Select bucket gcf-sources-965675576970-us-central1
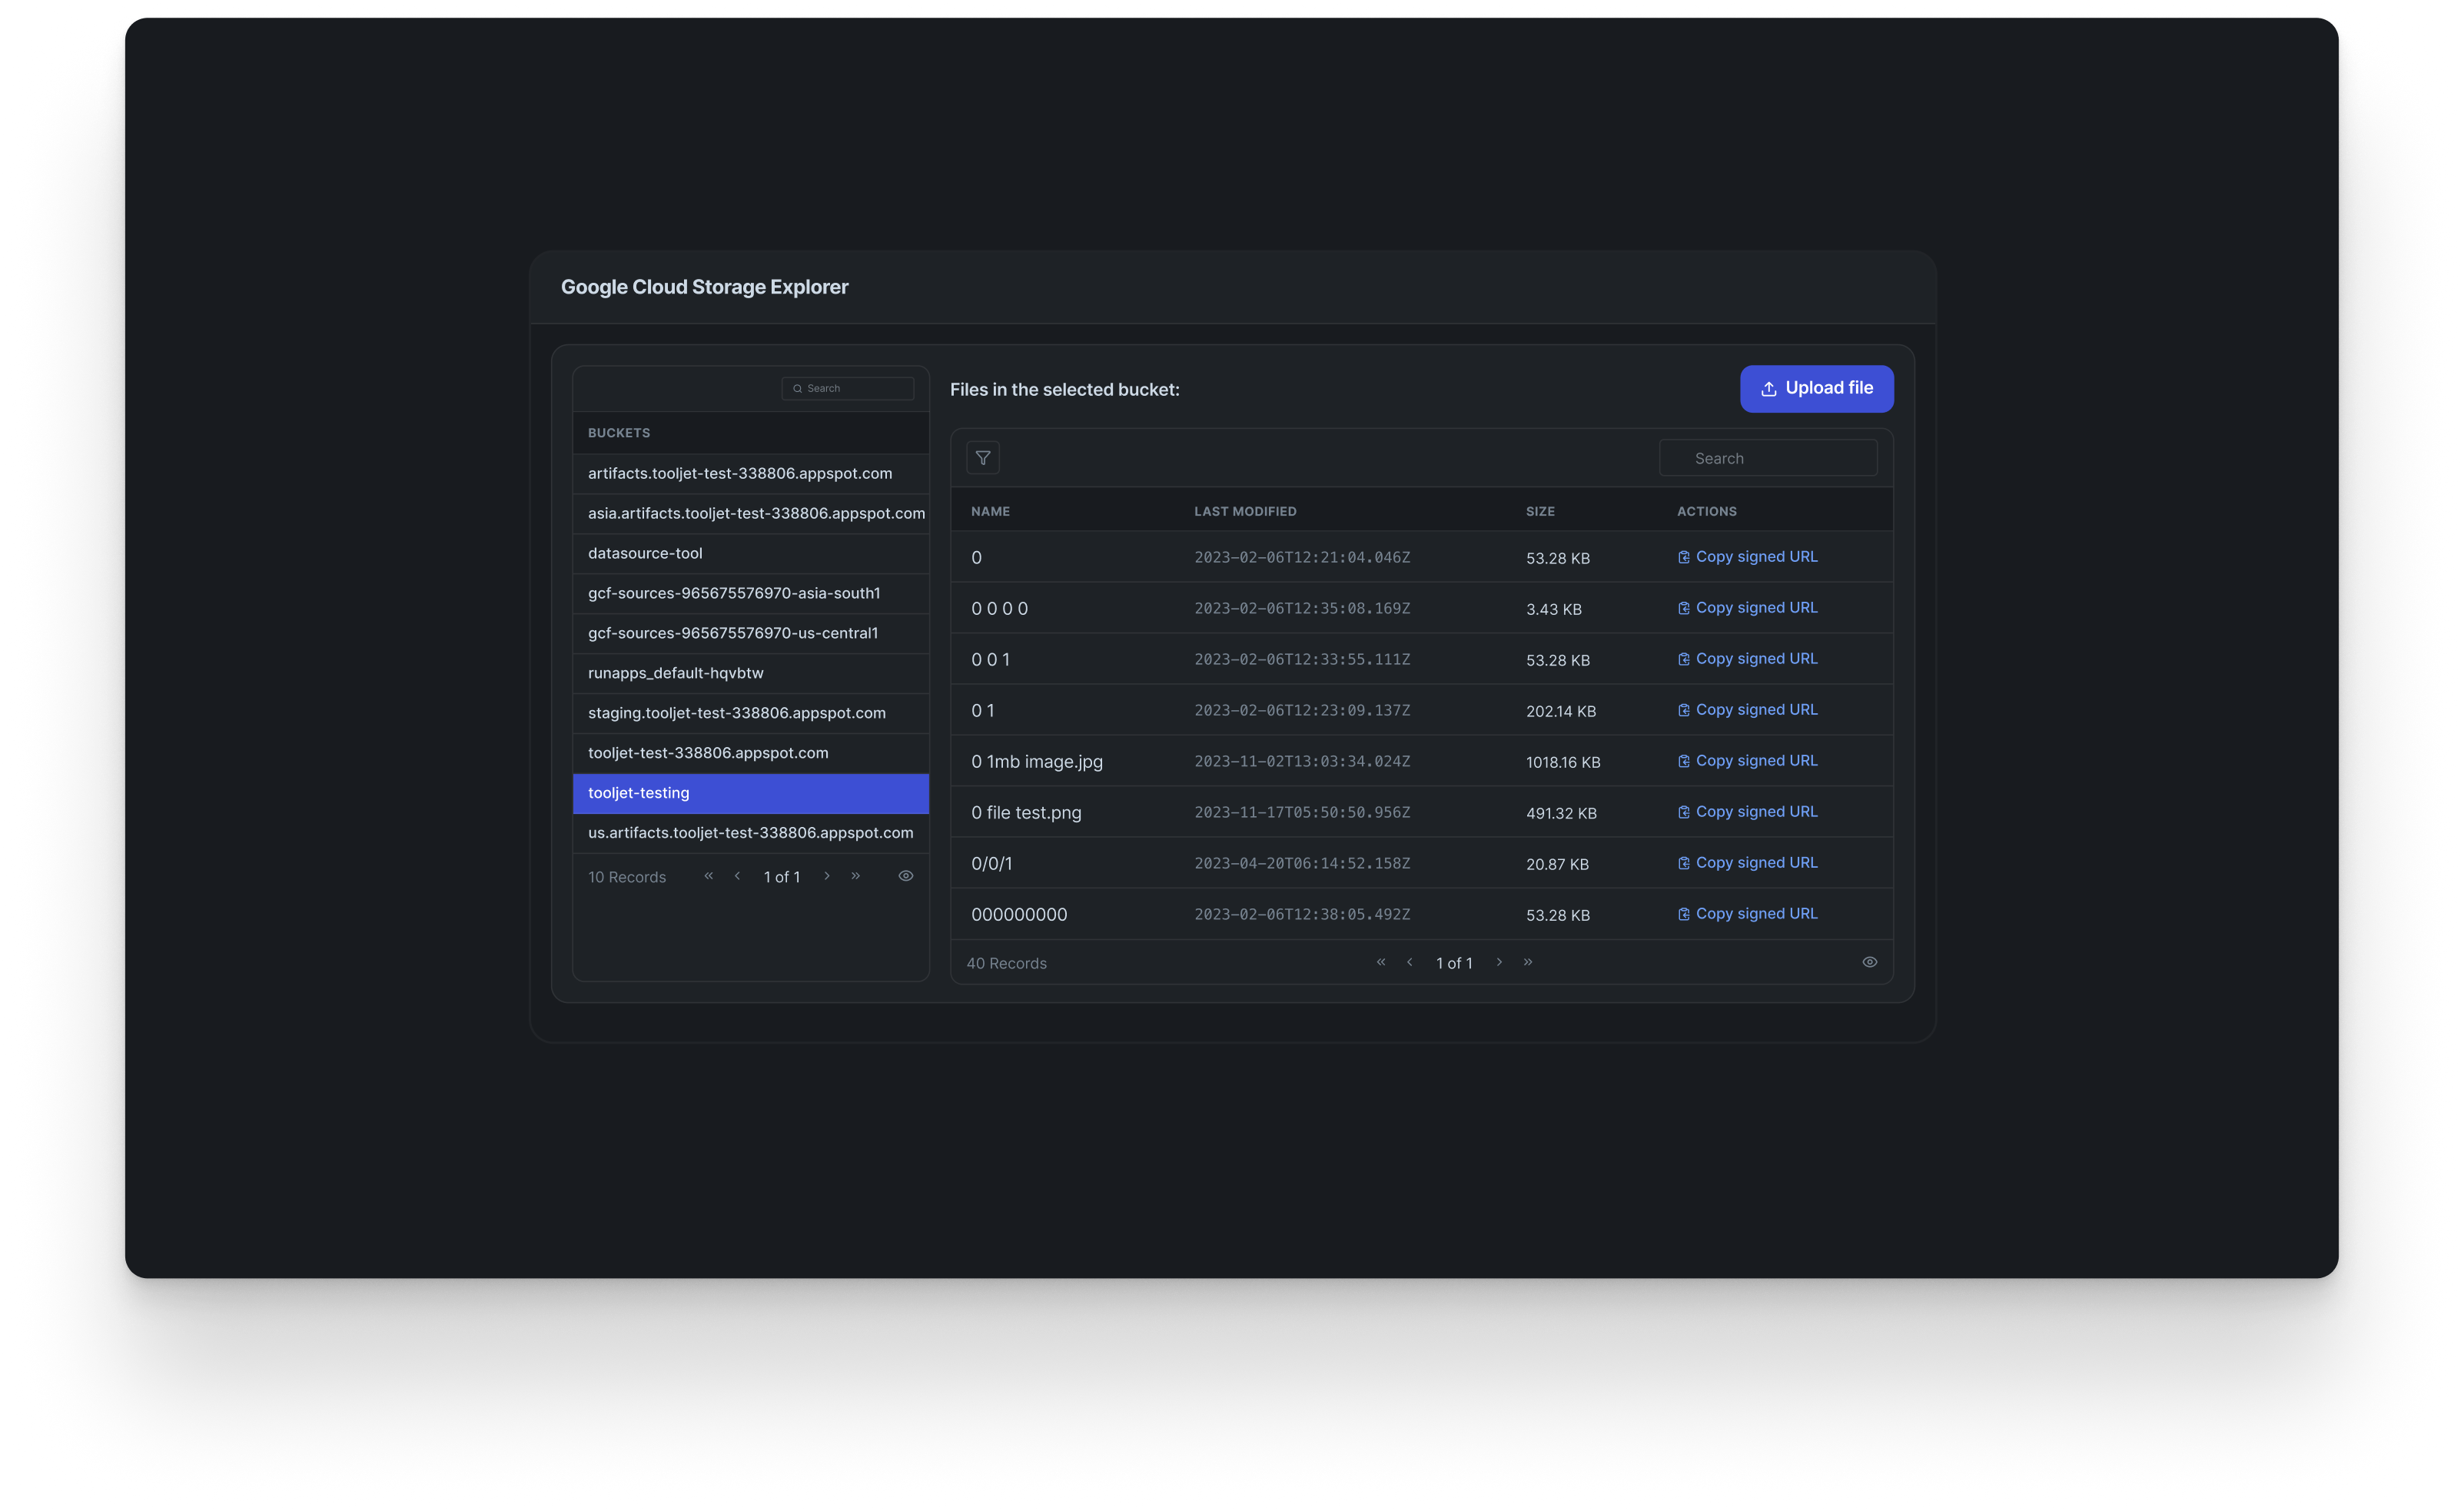 point(751,633)
